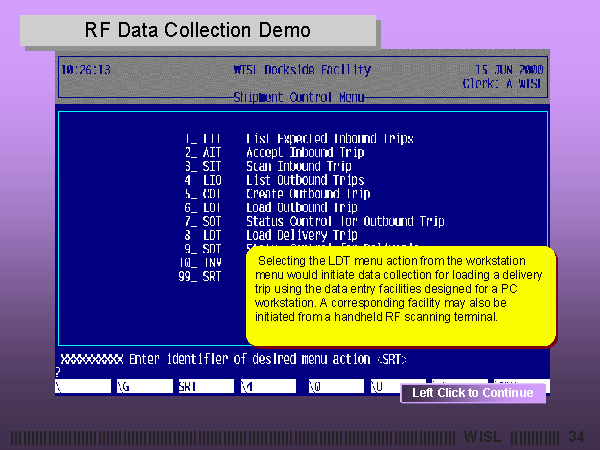Select menu row 1_ List Expected Inbound Trips
This screenshot has width=600, height=450.
click(x=299, y=139)
